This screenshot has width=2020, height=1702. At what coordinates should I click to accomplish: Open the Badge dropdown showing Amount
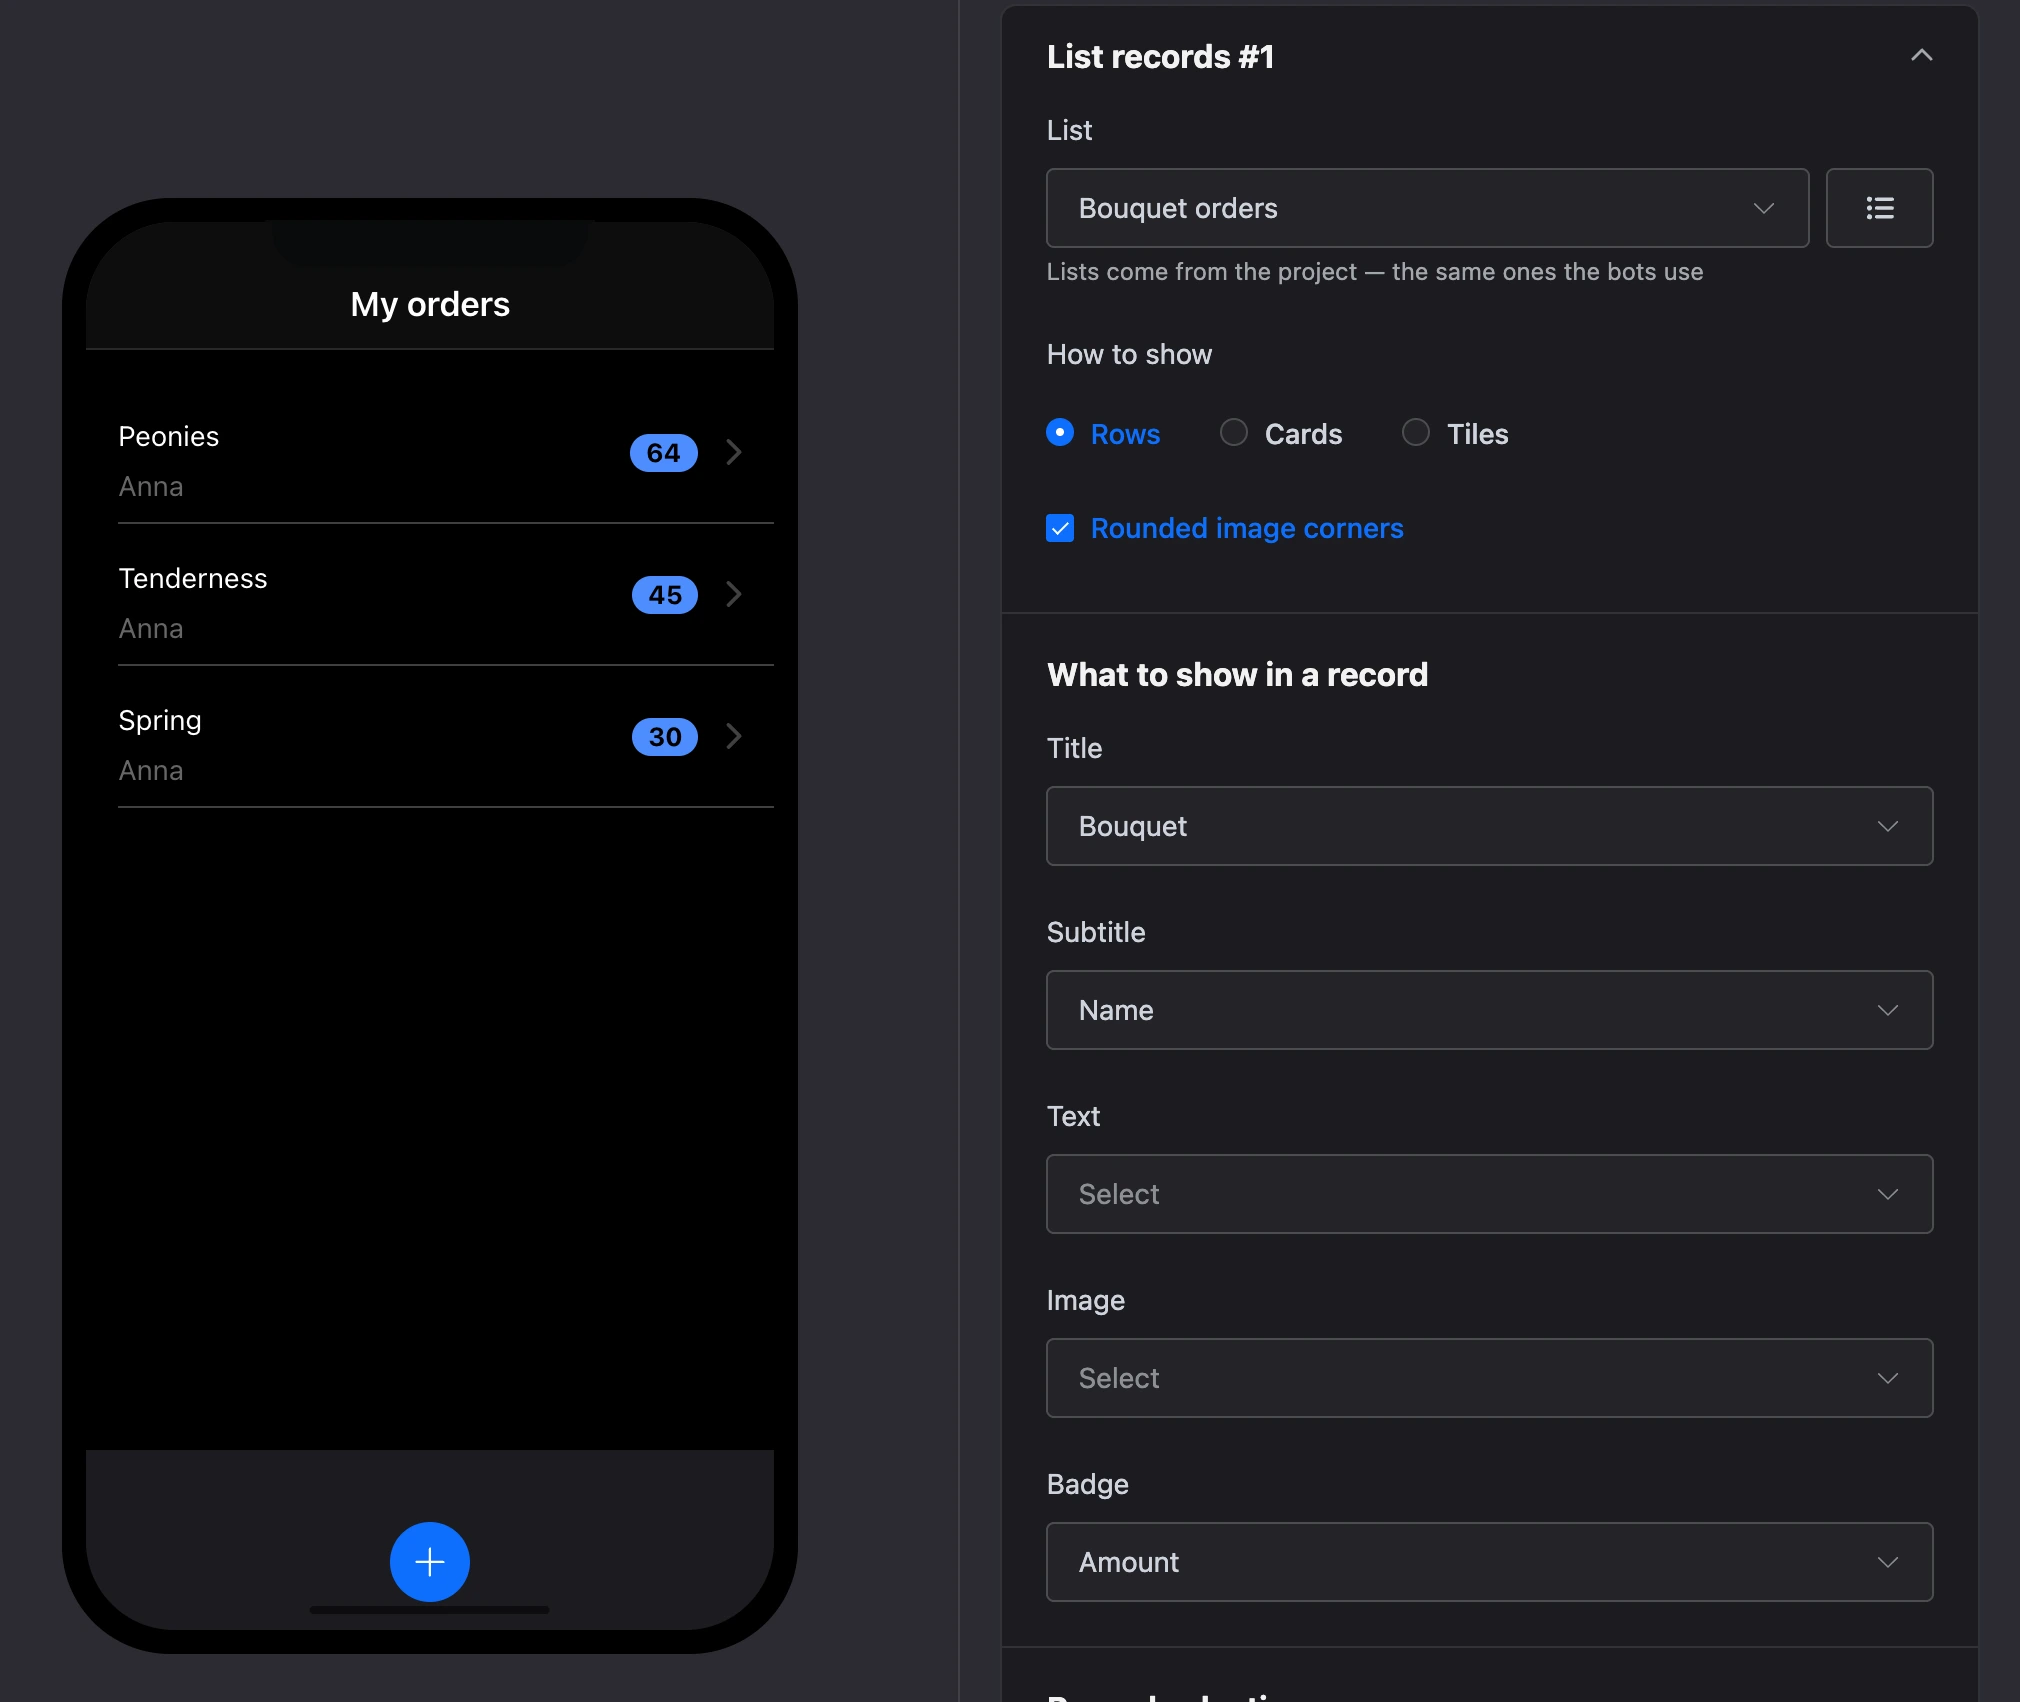[x=1489, y=1562]
